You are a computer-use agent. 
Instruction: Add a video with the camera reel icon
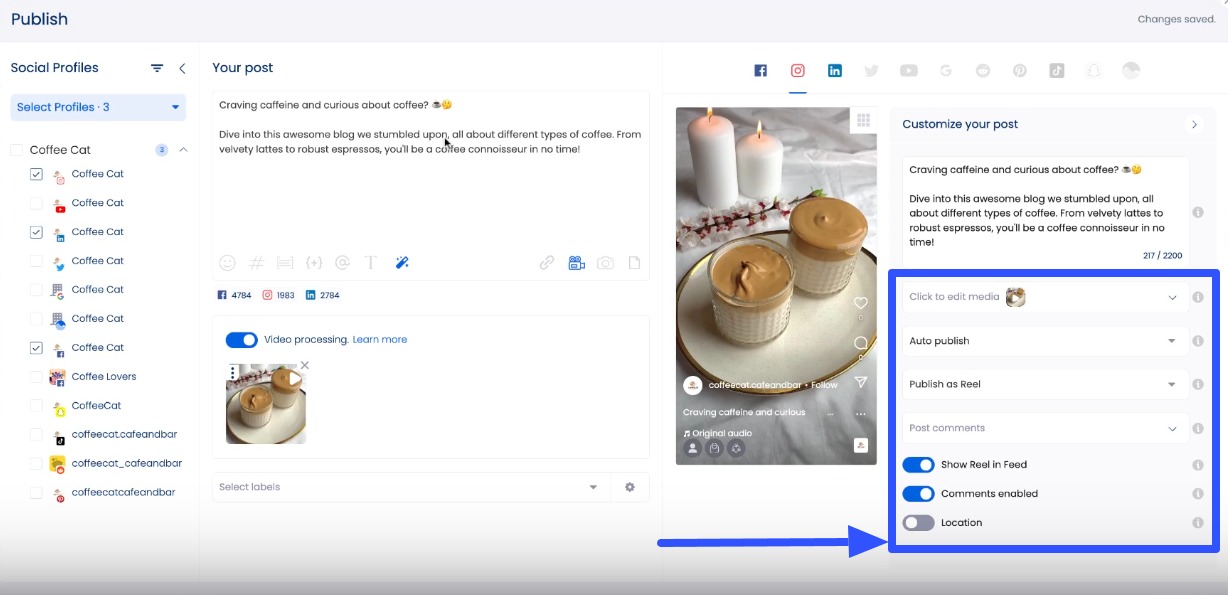576,262
